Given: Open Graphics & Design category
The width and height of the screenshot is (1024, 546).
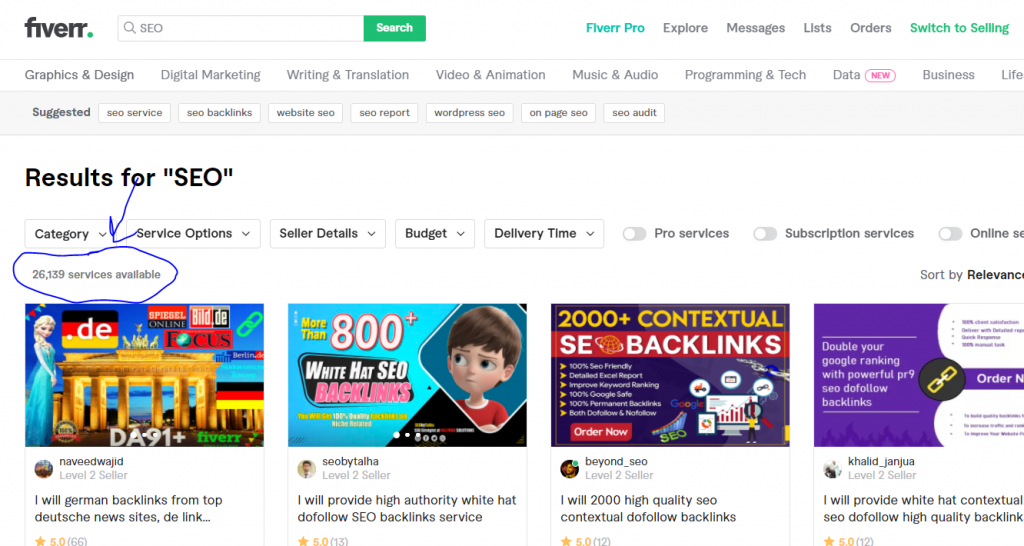Looking at the screenshot, I should [79, 74].
